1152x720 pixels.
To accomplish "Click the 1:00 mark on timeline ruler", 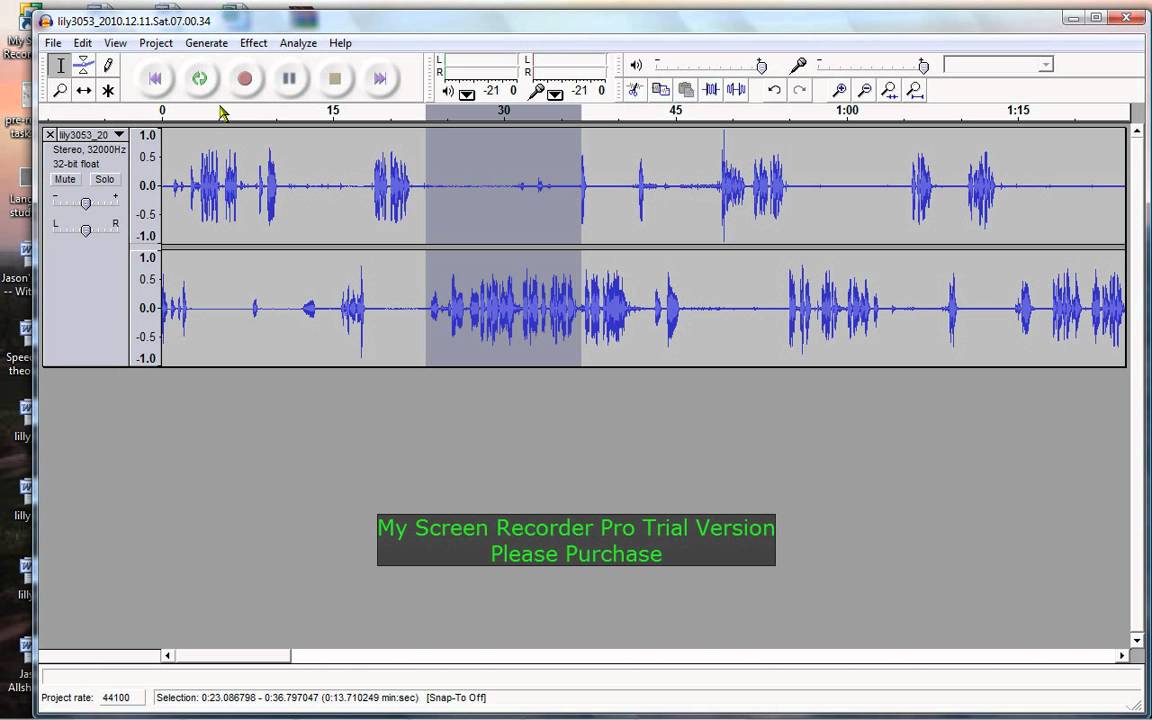I will (x=847, y=110).
